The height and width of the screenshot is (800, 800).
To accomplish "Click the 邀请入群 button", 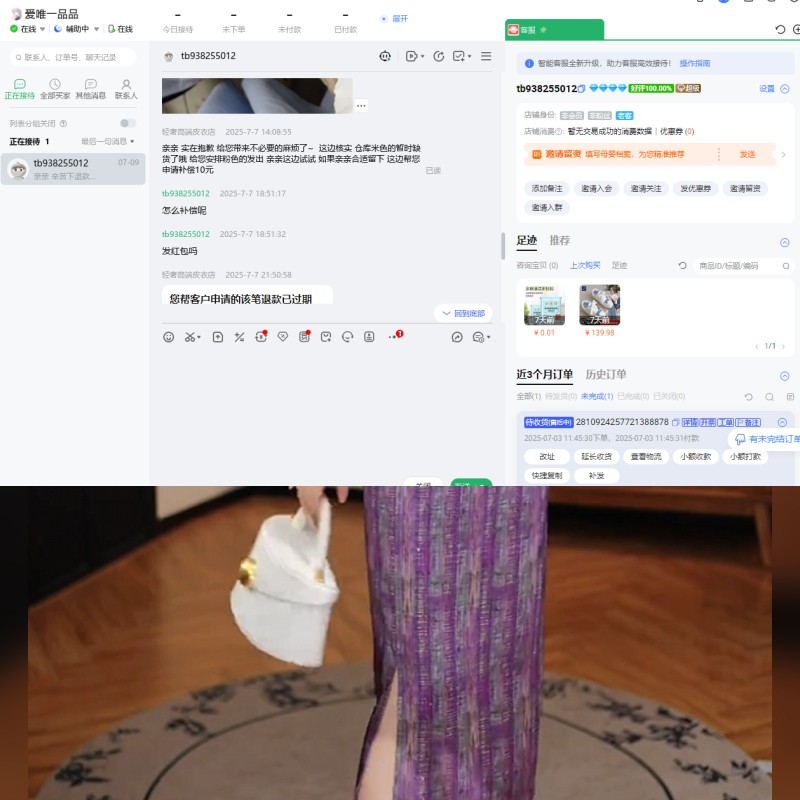I will [547, 208].
